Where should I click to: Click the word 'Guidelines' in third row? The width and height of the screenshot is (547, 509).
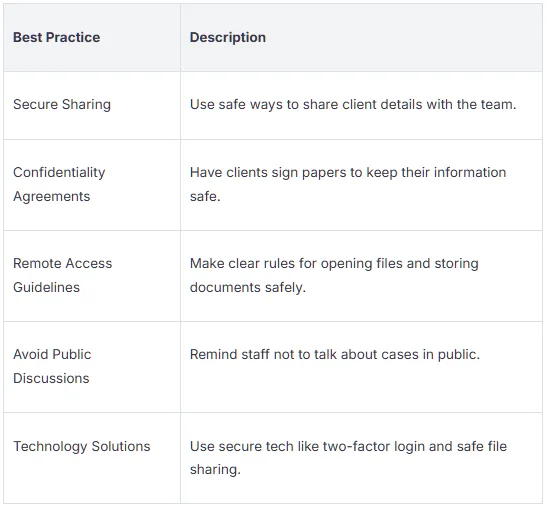point(46,287)
